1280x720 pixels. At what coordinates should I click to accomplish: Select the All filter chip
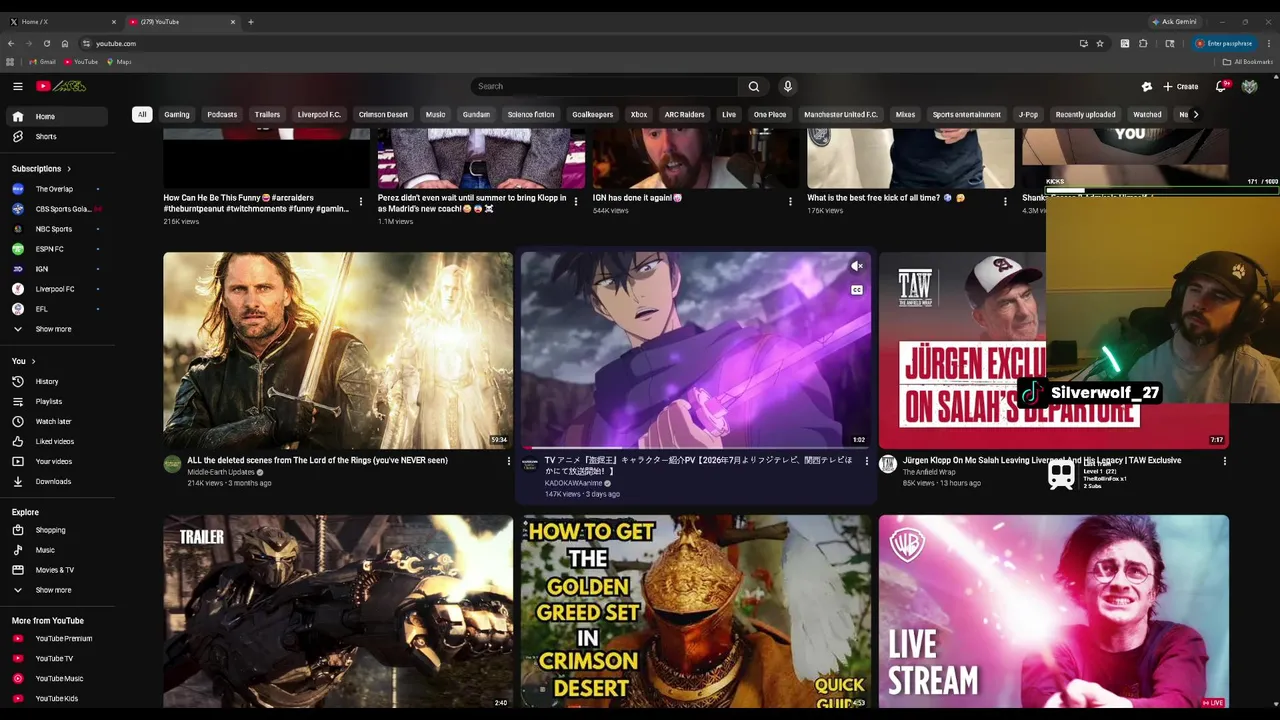click(142, 114)
